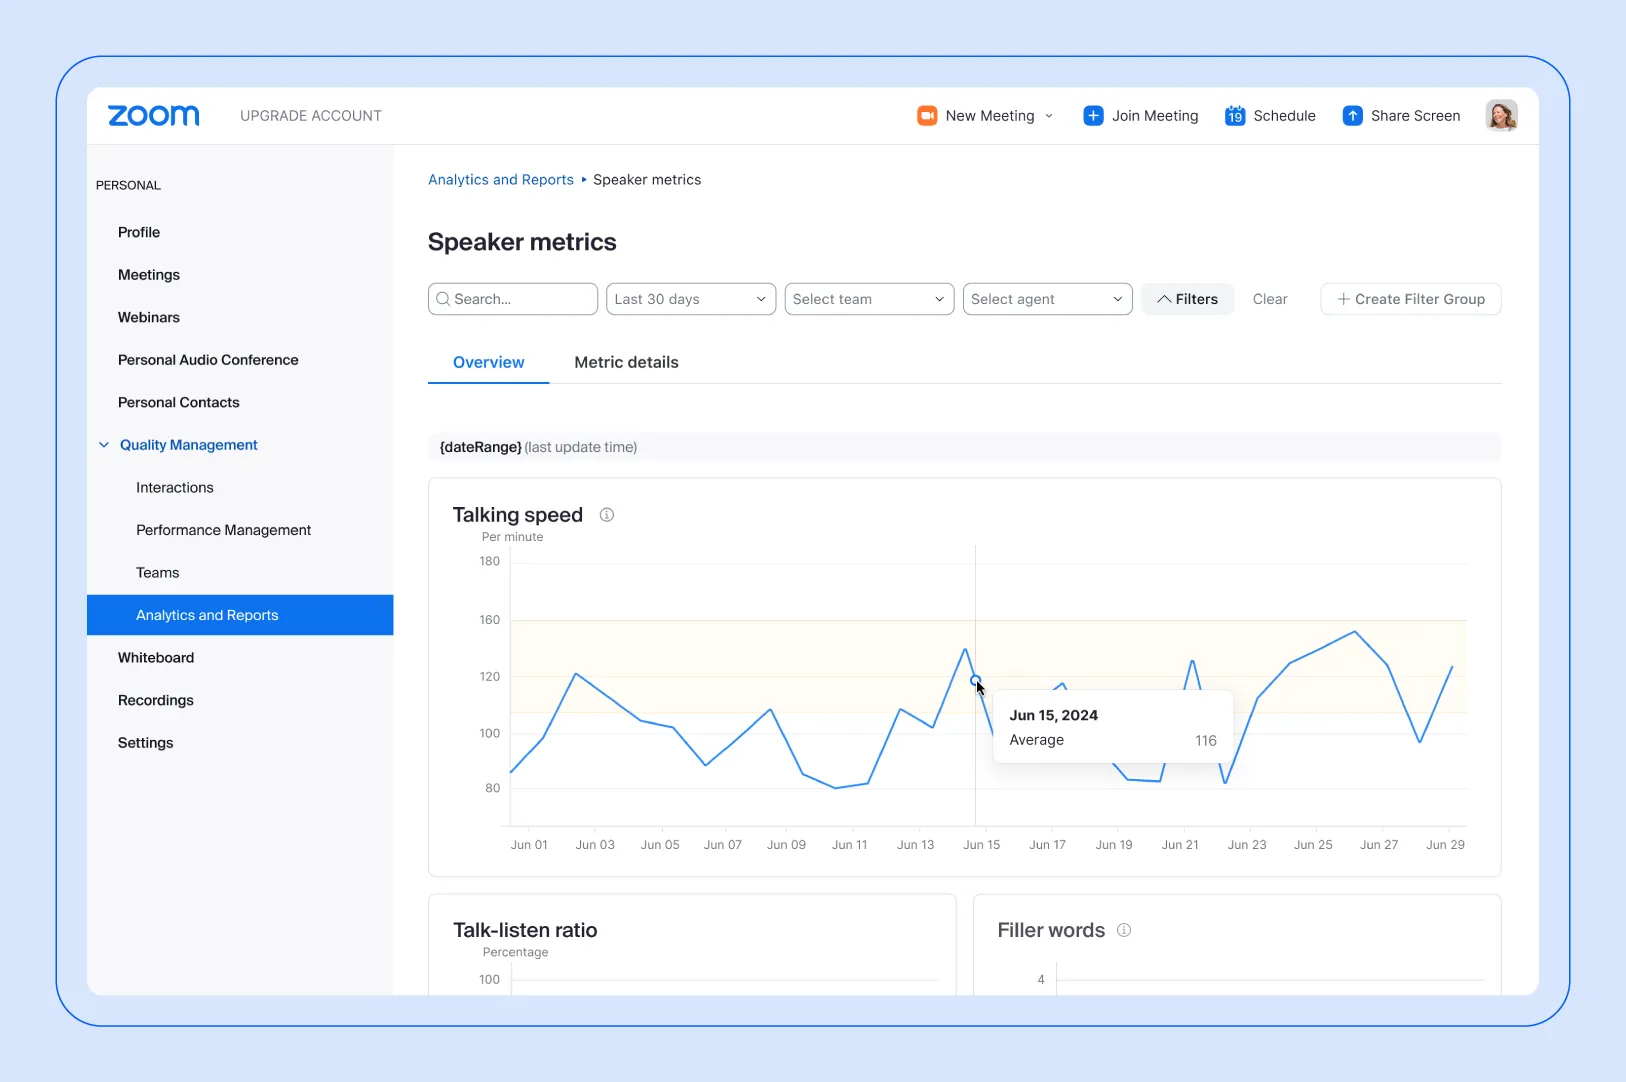
Task: Navigate to Recordings in the sidebar
Action: 155,700
